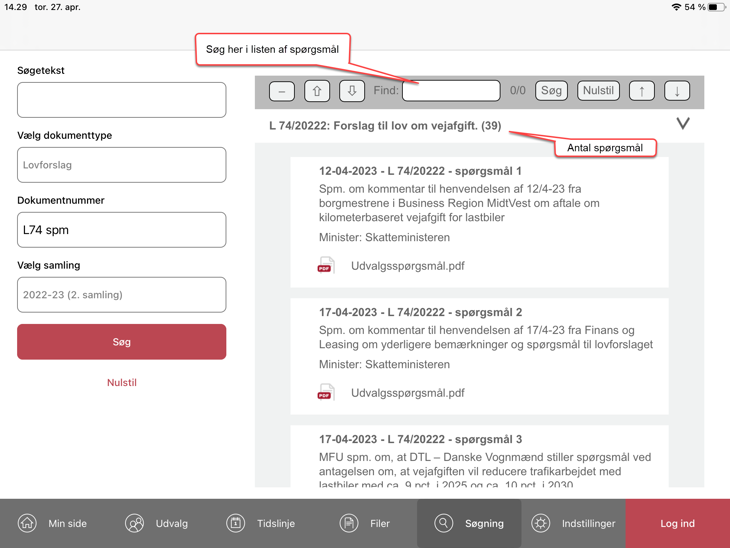Open the Vælg dokumenttype dropdown
Screen dimensions: 730x548
(x=121, y=165)
